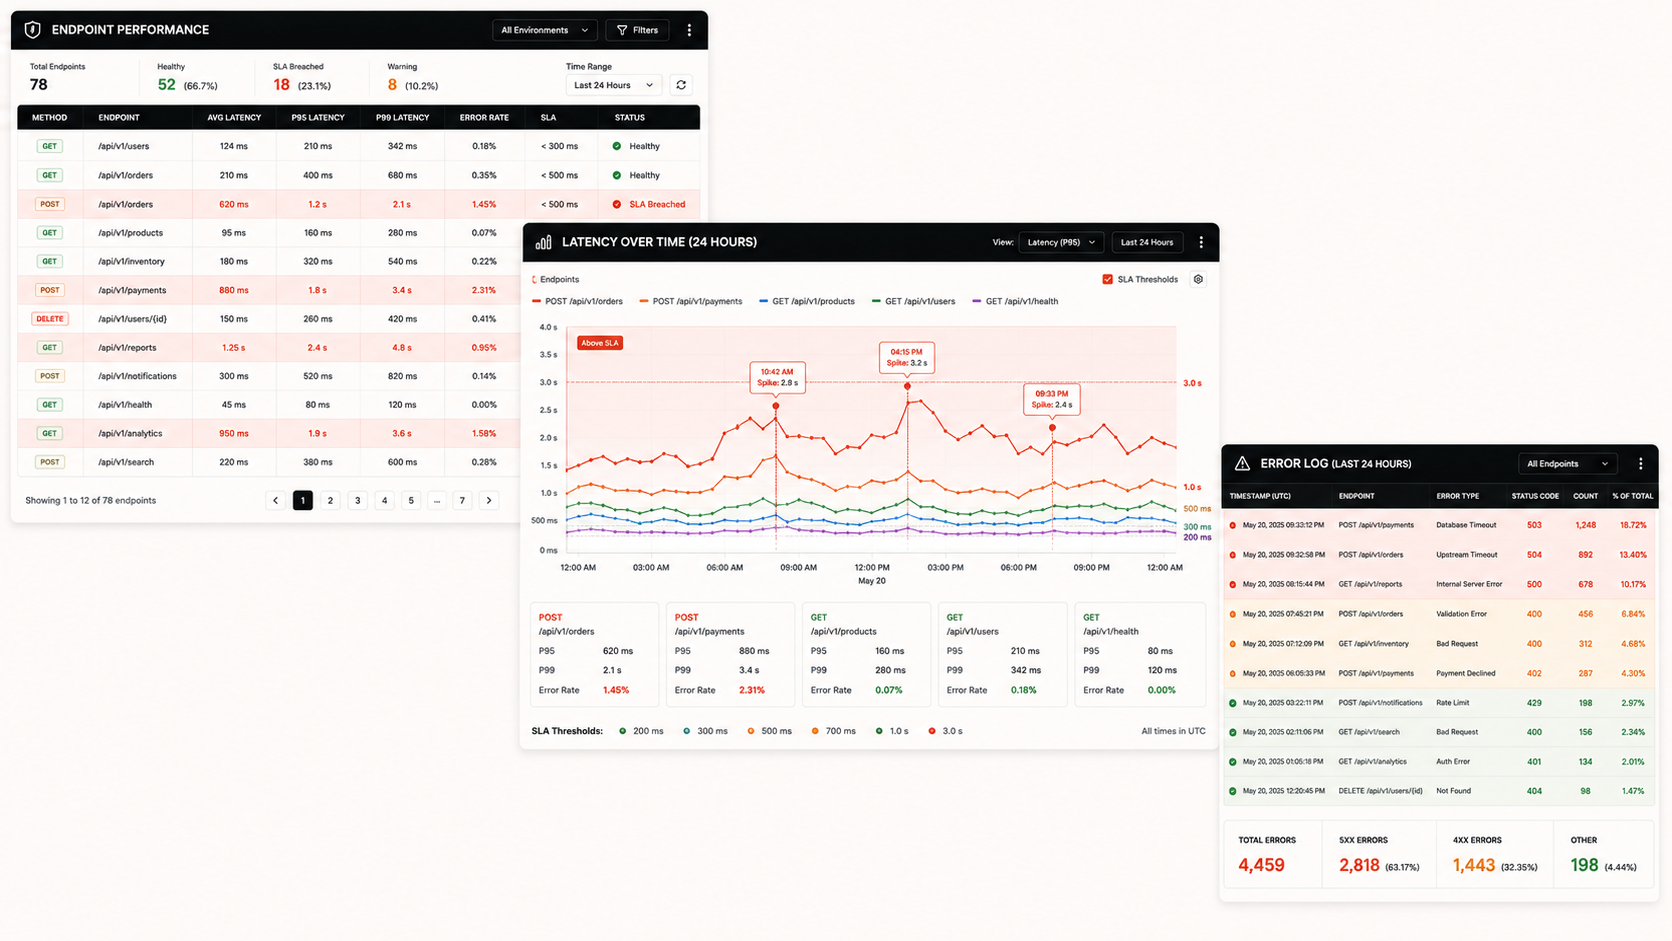The height and width of the screenshot is (941, 1672).
Task: Toggle the POST /api/v1/payments legend series
Action: [691, 301]
